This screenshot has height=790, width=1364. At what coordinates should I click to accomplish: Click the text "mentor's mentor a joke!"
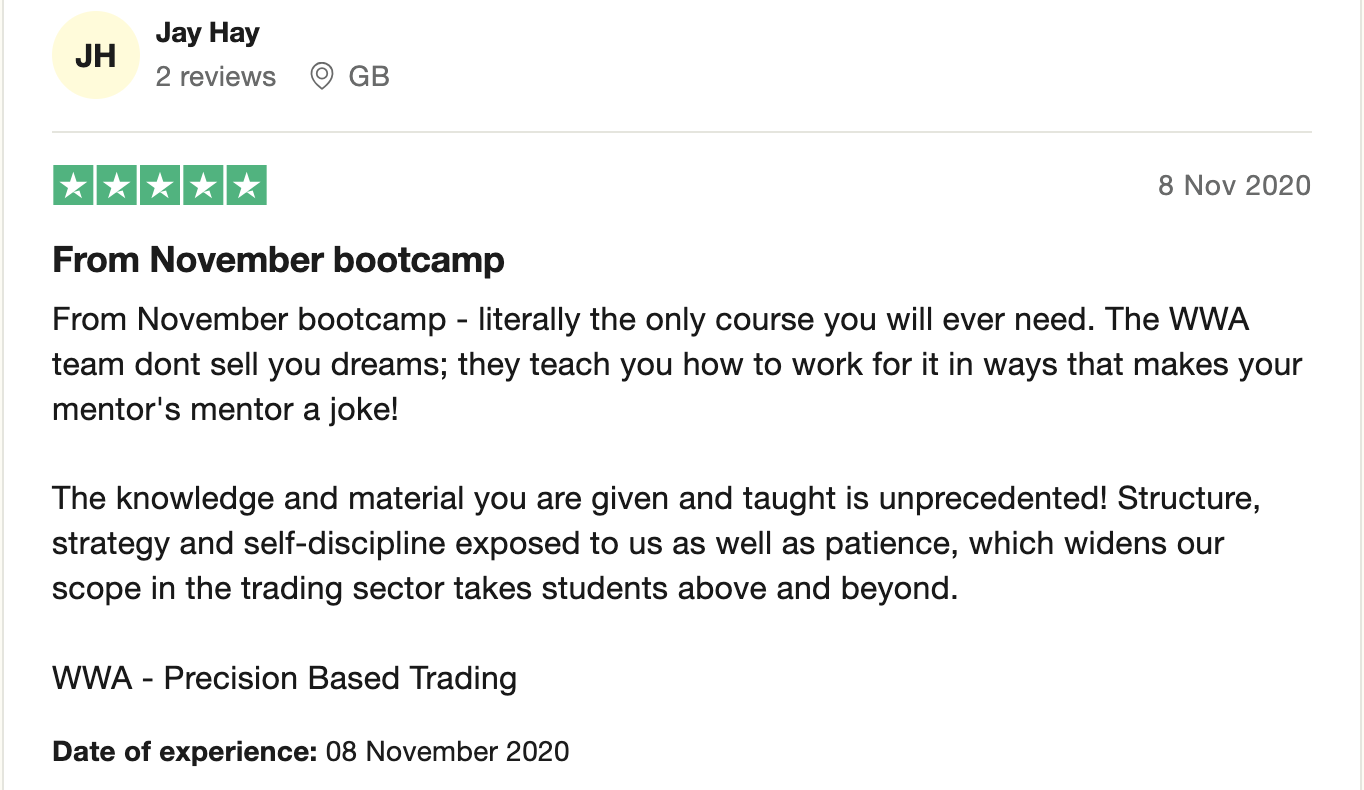click(x=225, y=409)
